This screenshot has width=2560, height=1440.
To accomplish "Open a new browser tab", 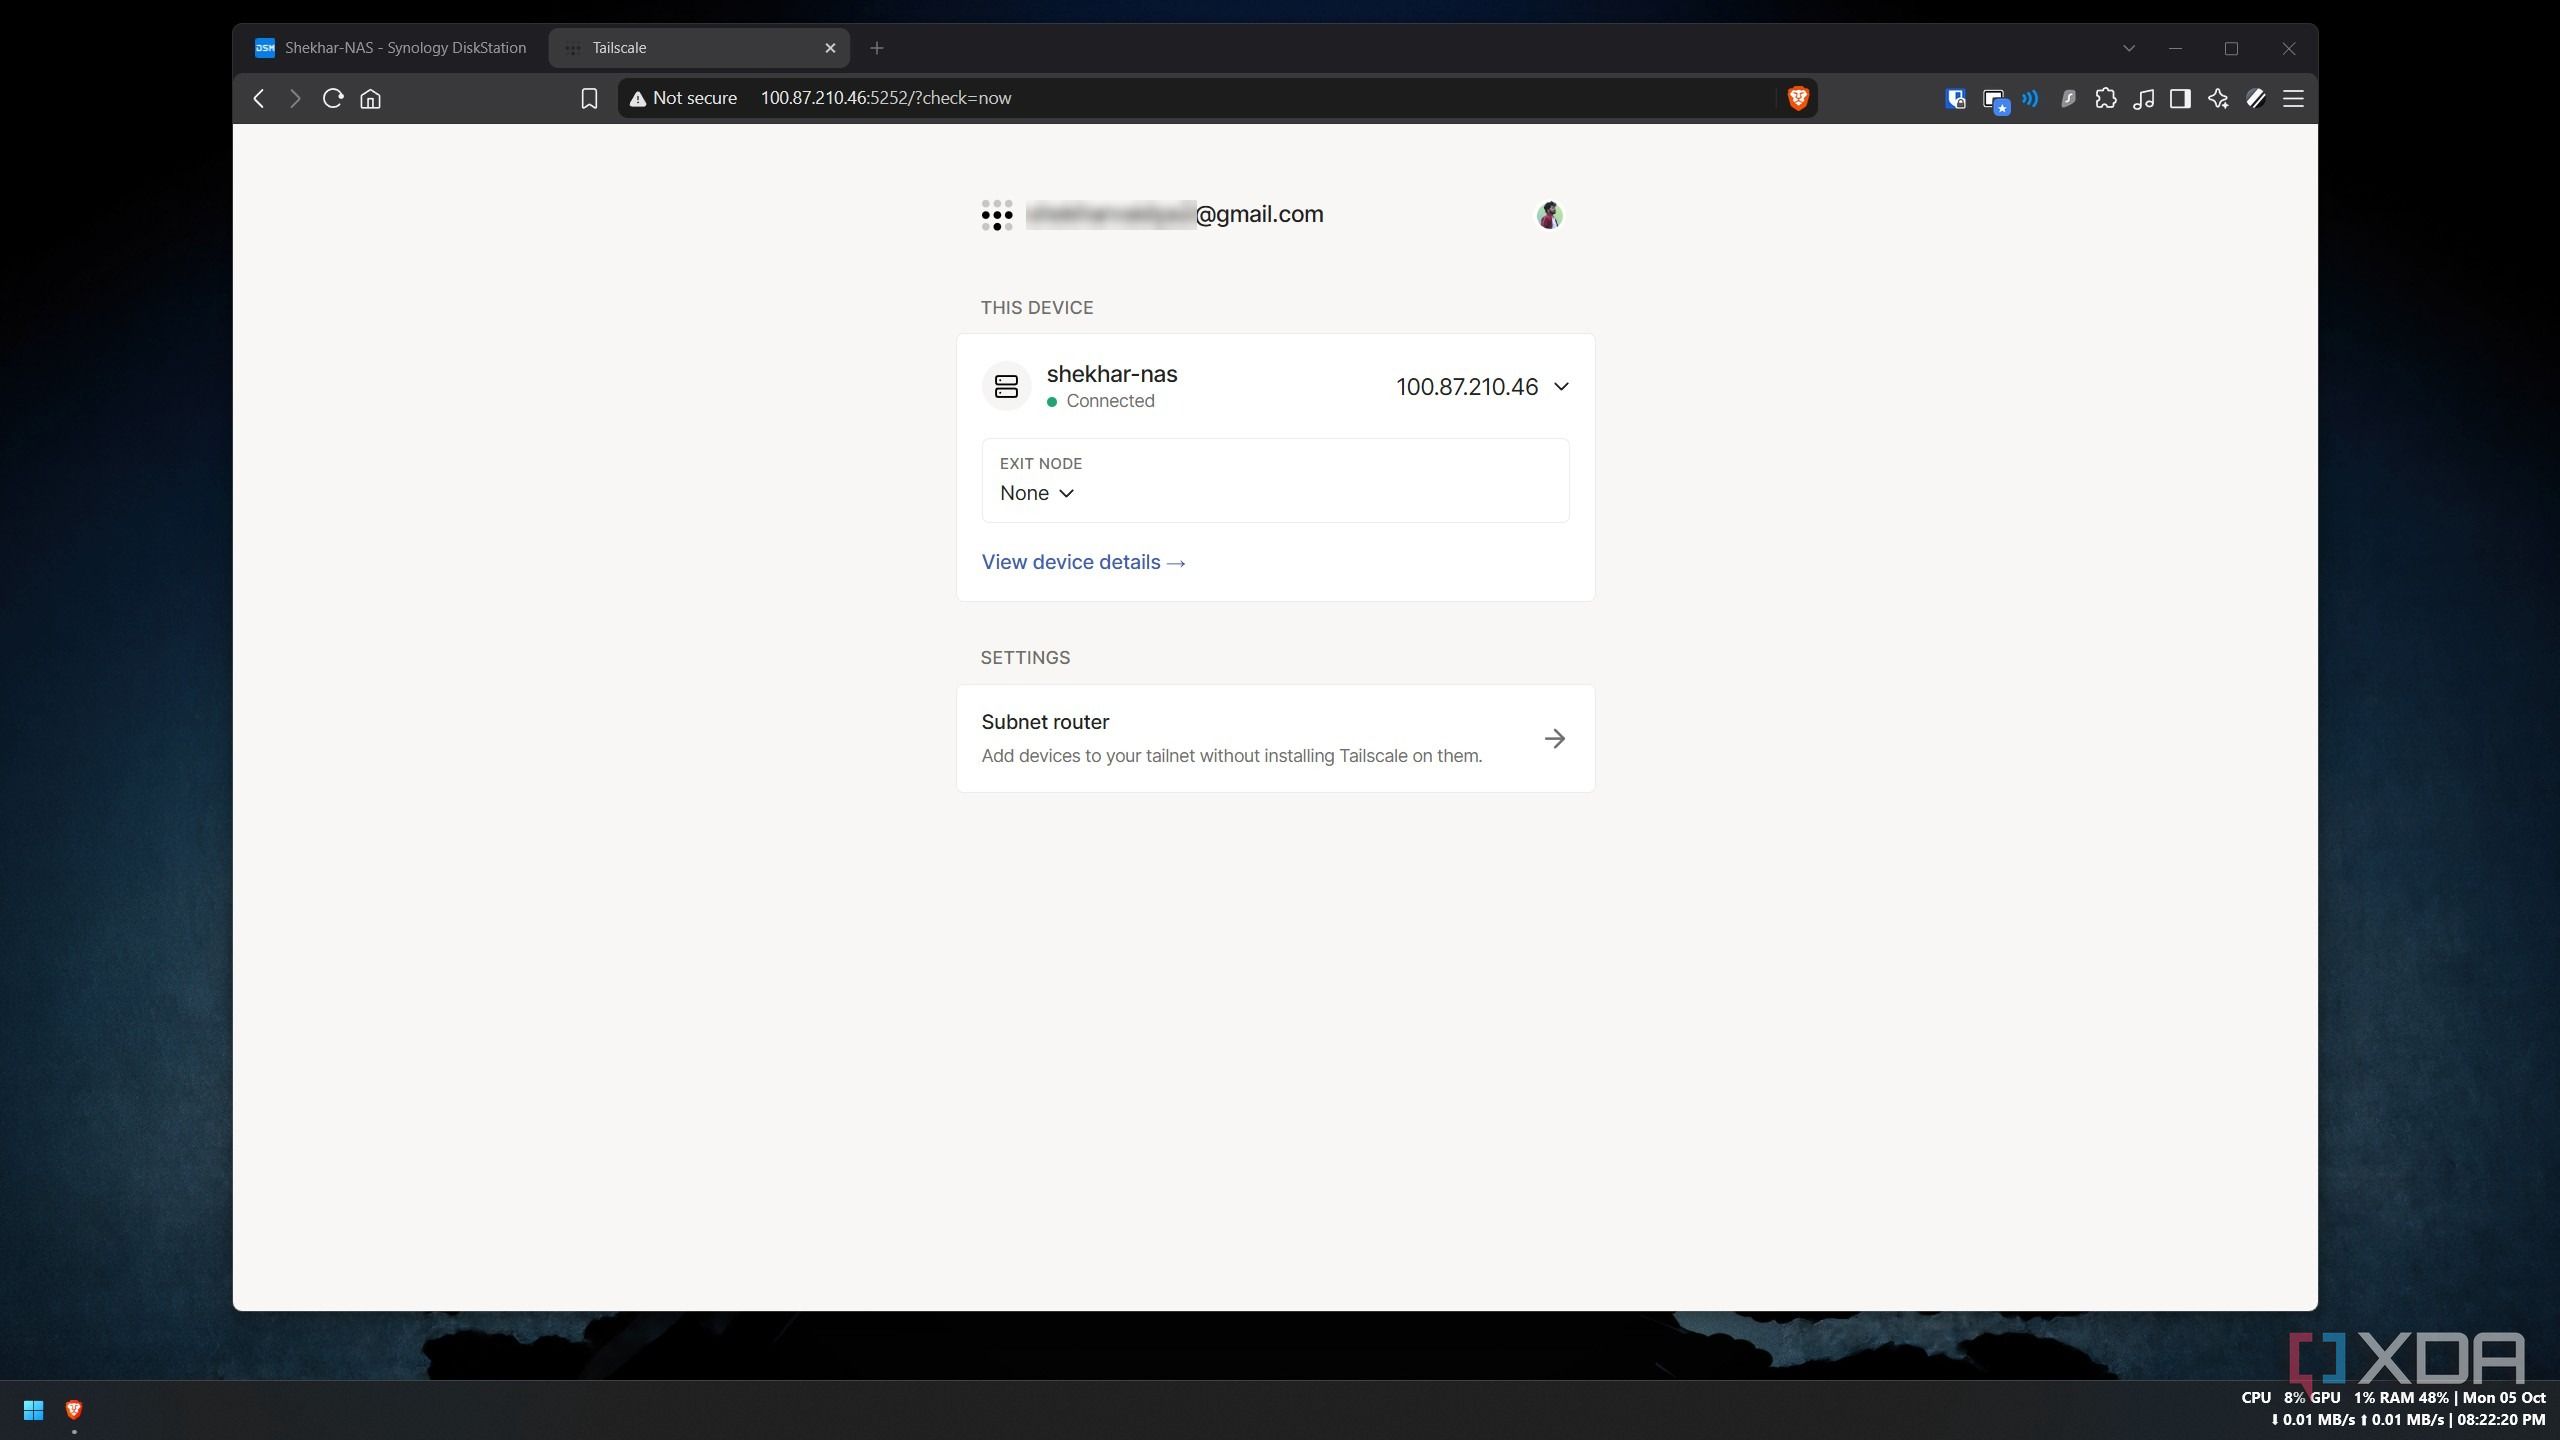I will (x=877, y=48).
